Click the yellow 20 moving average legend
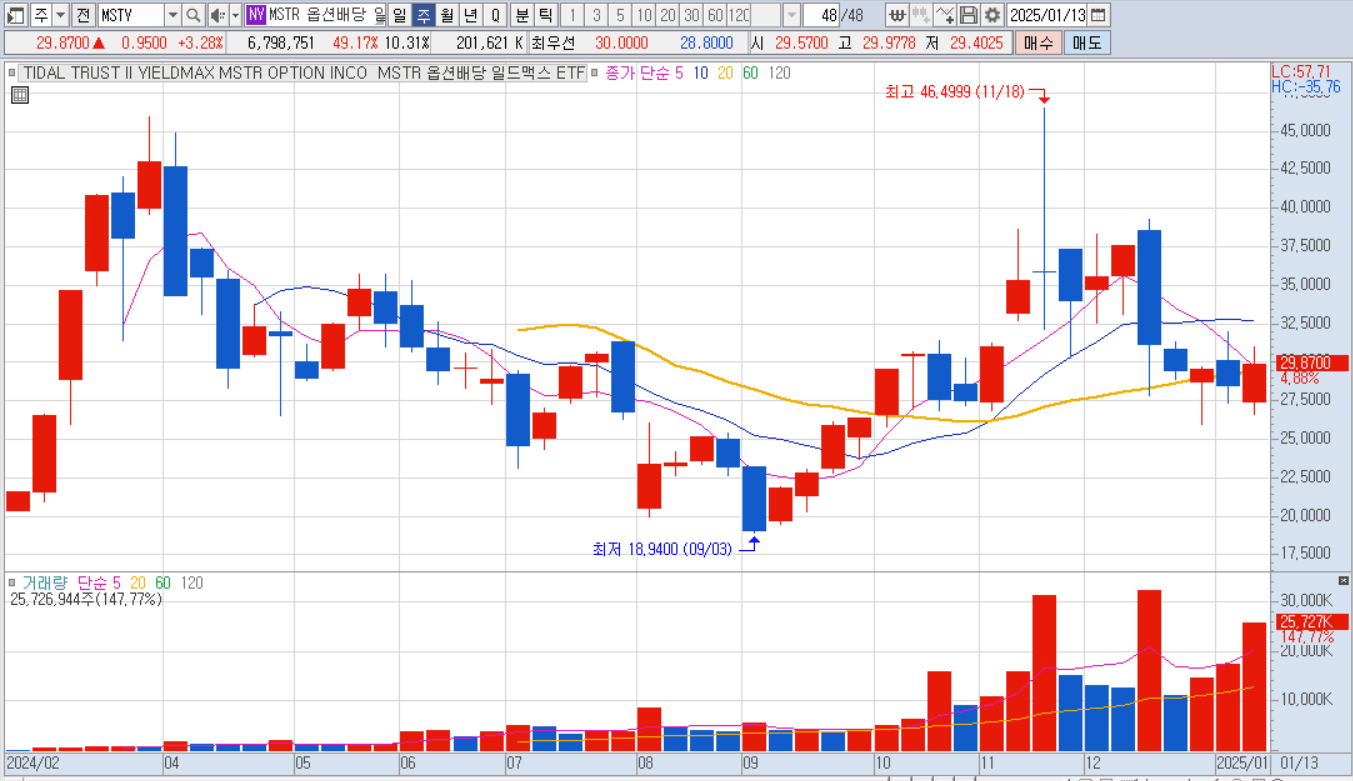The width and height of the screenshot is (1353, 781). click(x=725, y=72)
